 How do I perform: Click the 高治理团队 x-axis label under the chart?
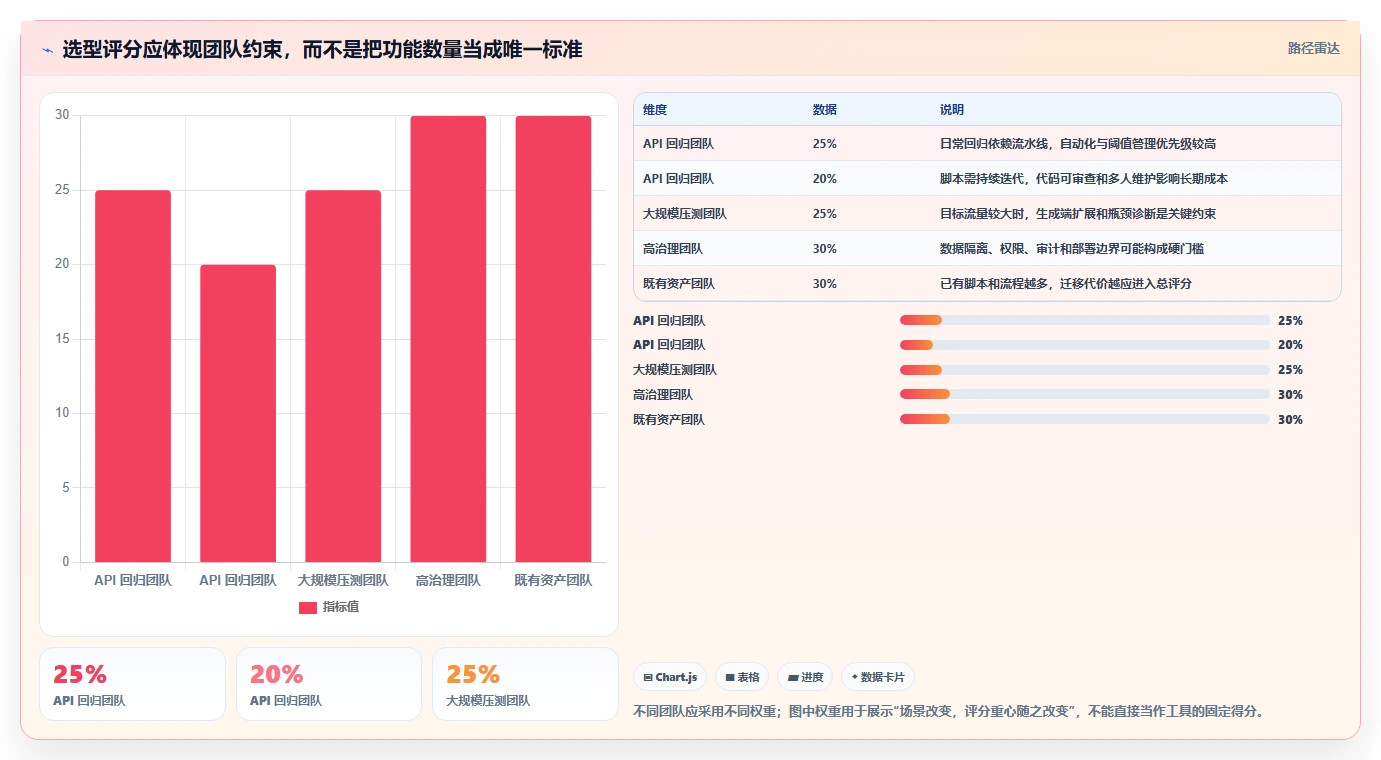click(x=448, y=580)
